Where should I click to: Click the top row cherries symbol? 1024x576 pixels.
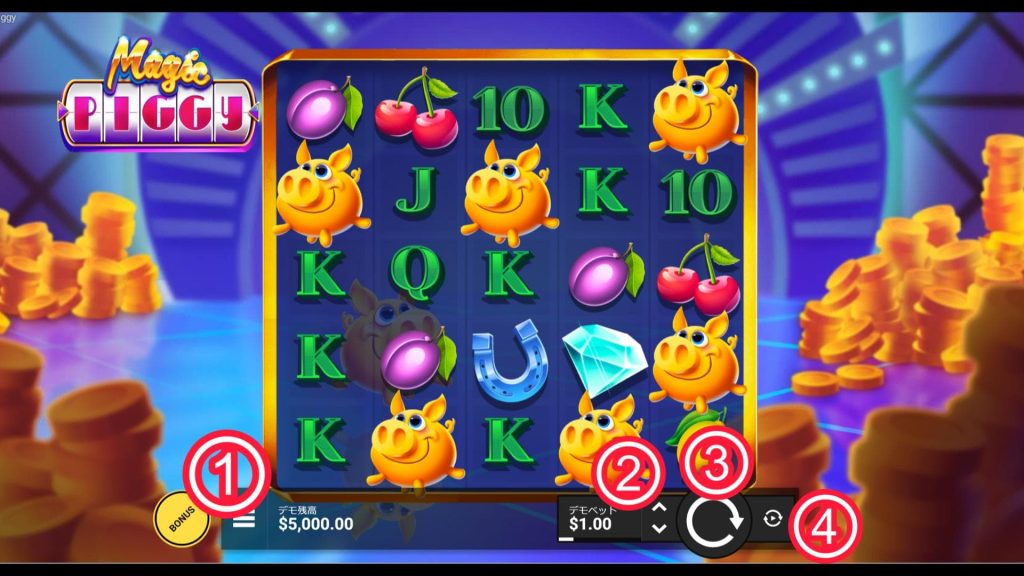click(417, 108)
